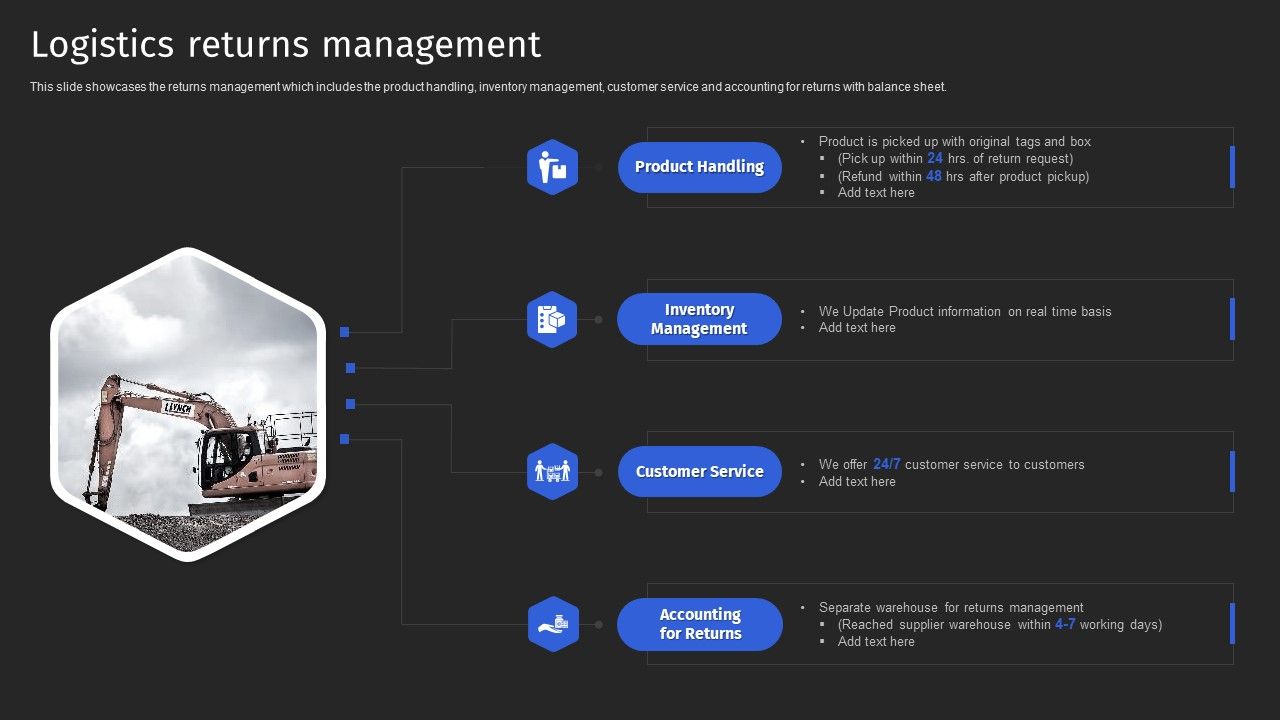
Task: Click 'Add text here' under Product Handling
Action: (876, 193)
